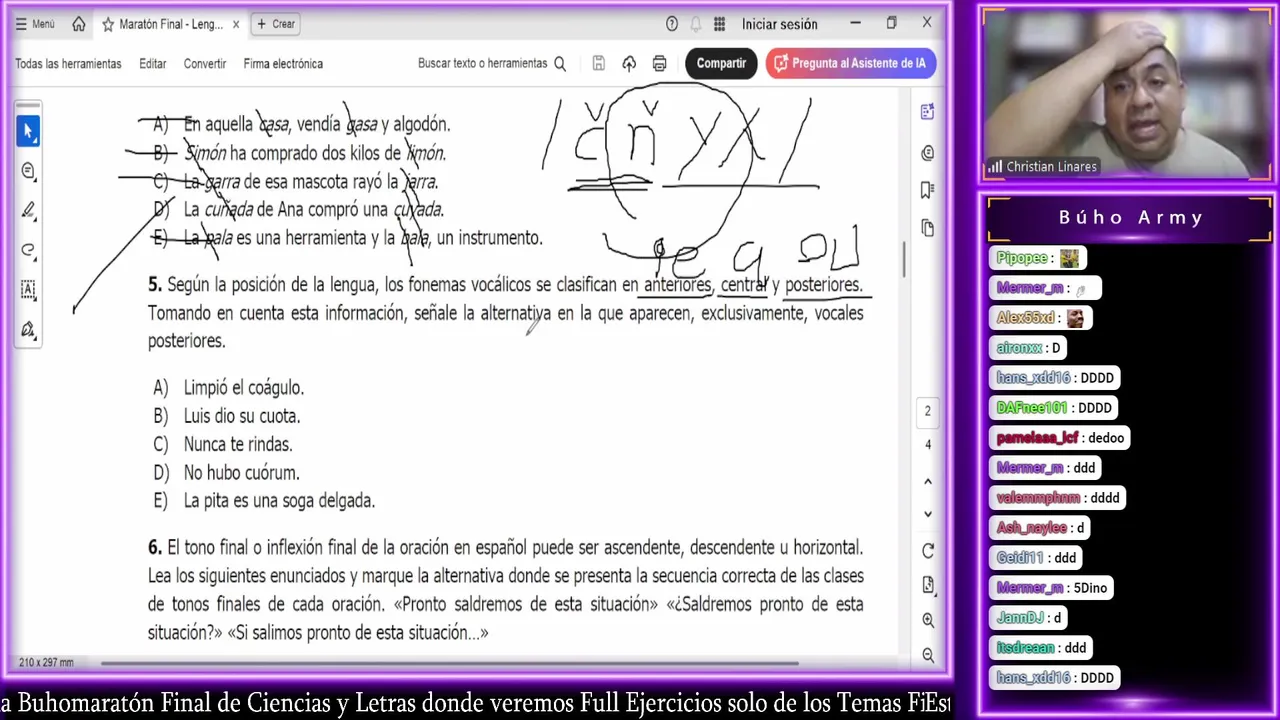
Task: Go to next page arrow
Action: tap(928, 514)
